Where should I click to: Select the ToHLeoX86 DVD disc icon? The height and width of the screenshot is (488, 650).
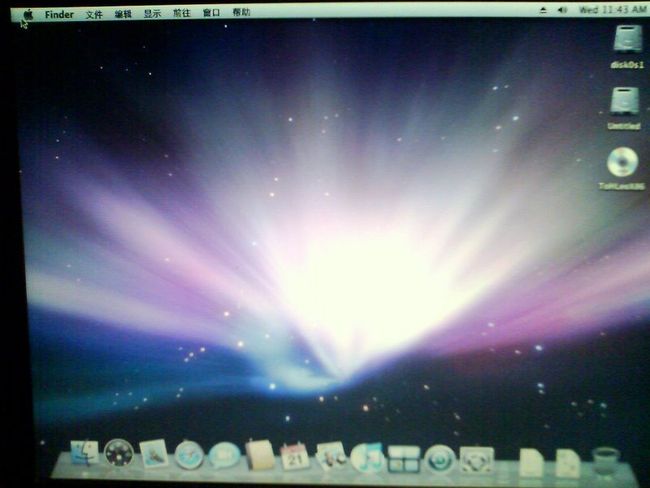[x=622, y=162]
